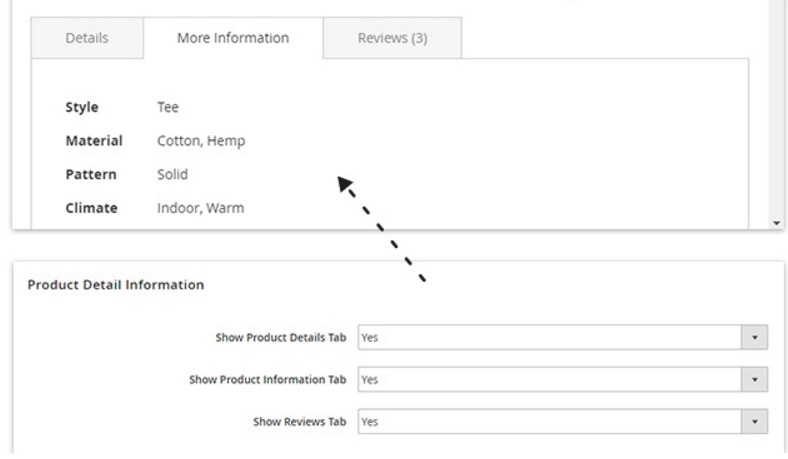Click the Show Reviews Tab label text
Viewport: 788px width, 459px height.
299,422
